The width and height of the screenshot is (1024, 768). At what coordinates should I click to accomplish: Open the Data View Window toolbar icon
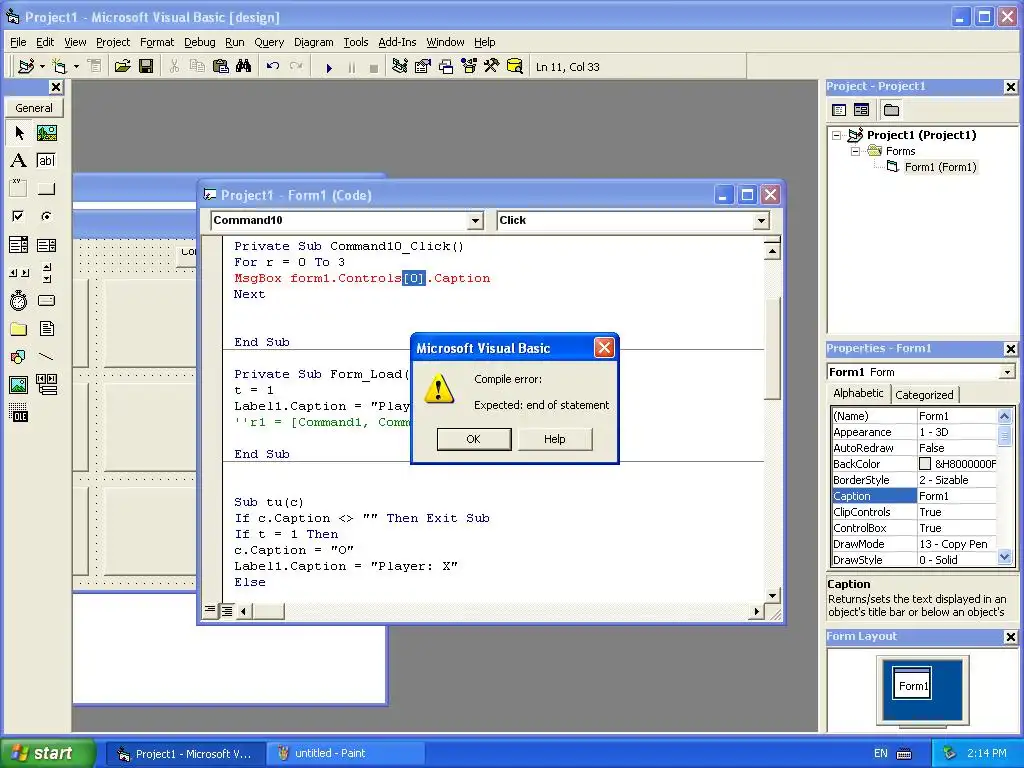(x=515, y=66)
